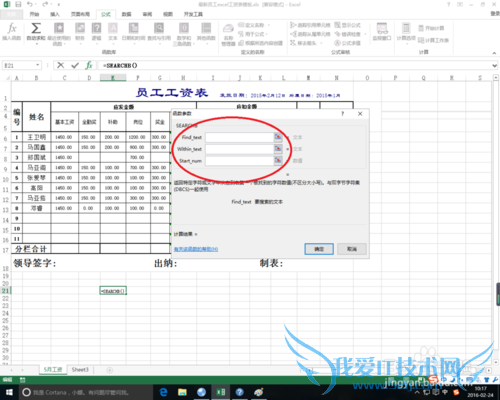Click the Save icon in quick access toolbar

point(18,4)
